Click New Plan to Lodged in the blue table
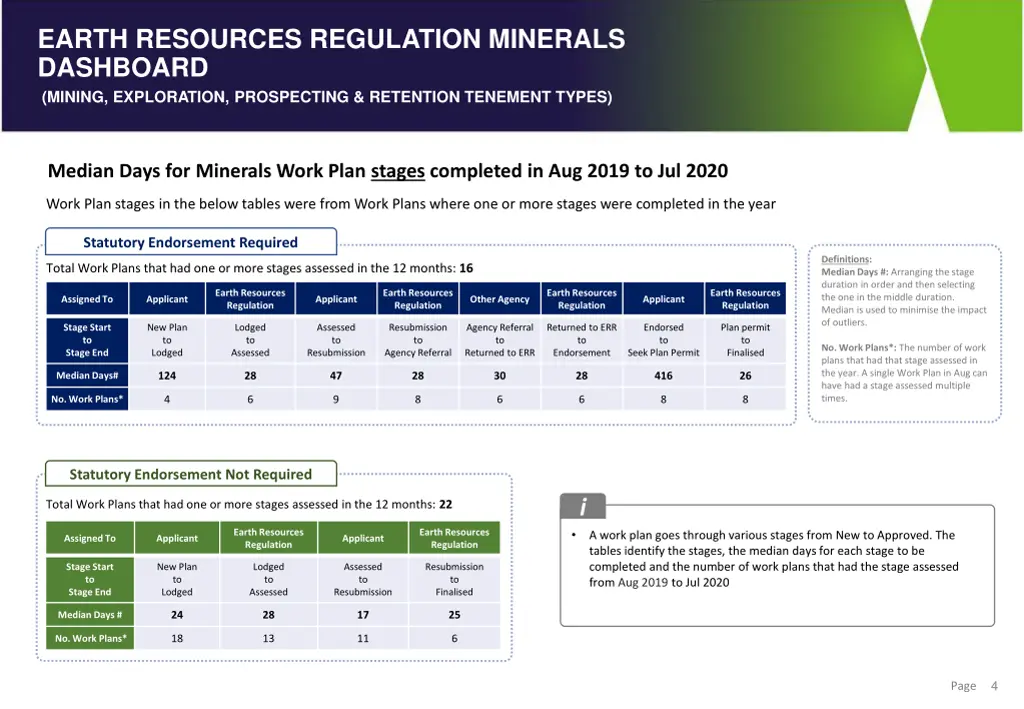 167,340
